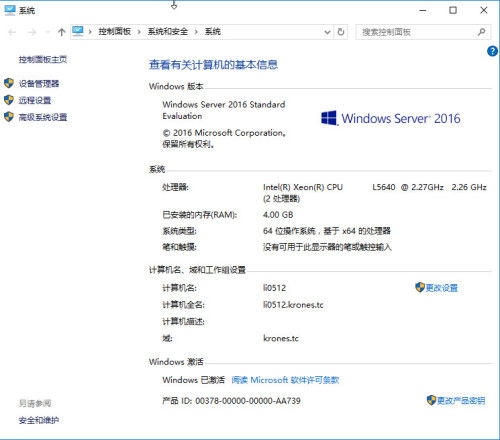Expand the chevron after 控制面板

(139, 32)
